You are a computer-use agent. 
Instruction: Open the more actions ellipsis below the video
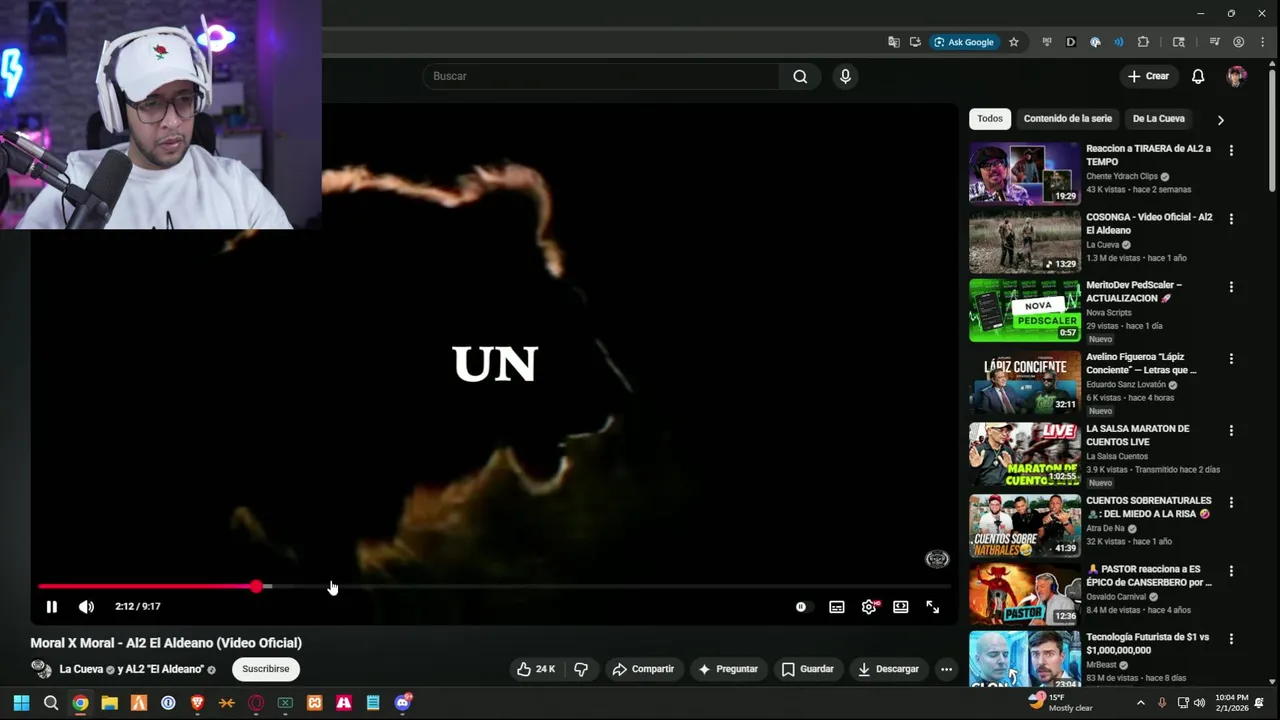click(946, 669)
